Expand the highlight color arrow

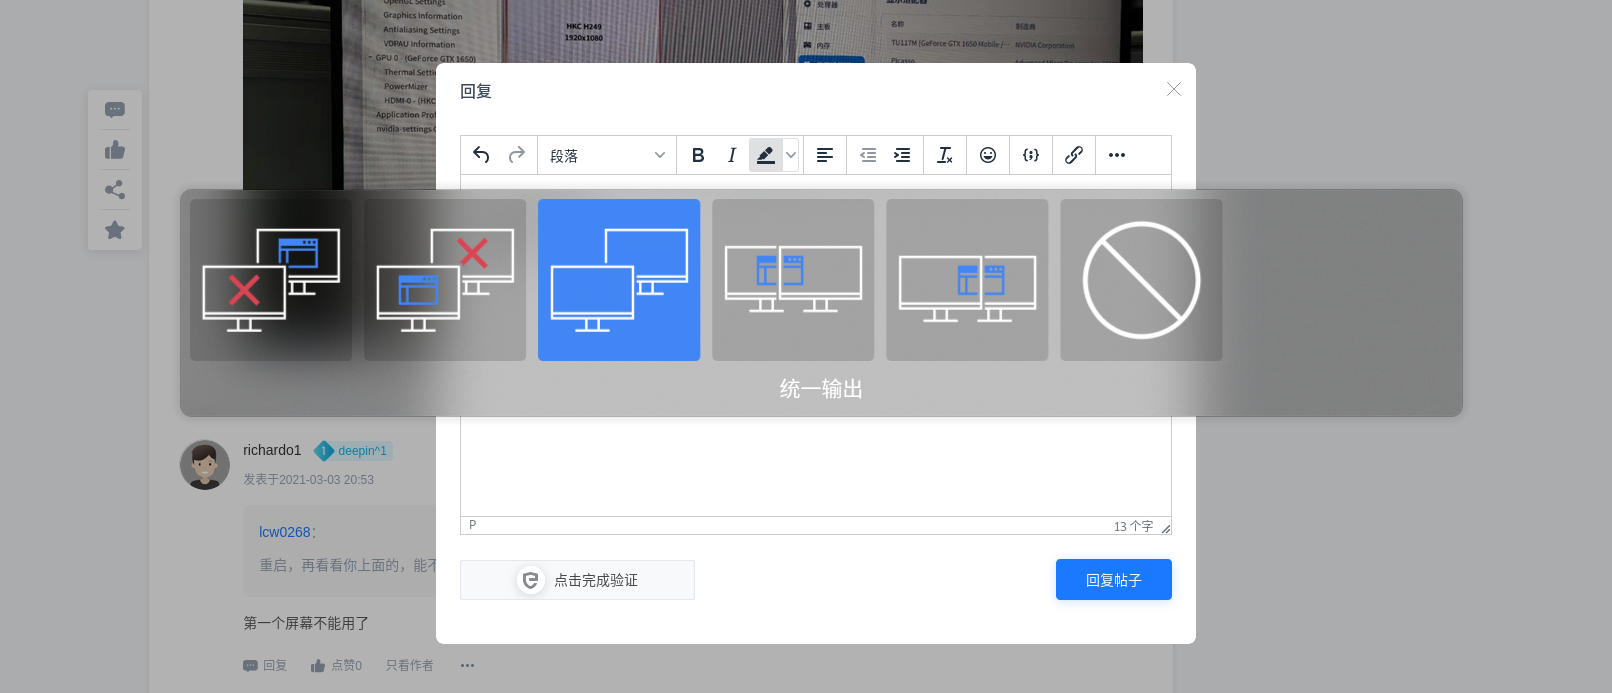[791, 155]
